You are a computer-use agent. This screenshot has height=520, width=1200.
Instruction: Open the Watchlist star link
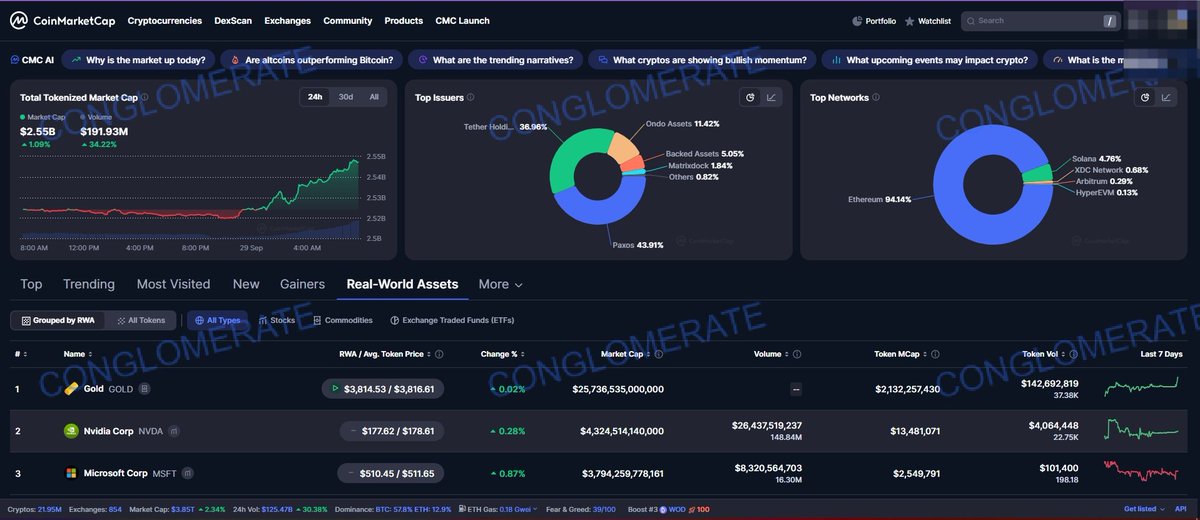tap(927, 20)
